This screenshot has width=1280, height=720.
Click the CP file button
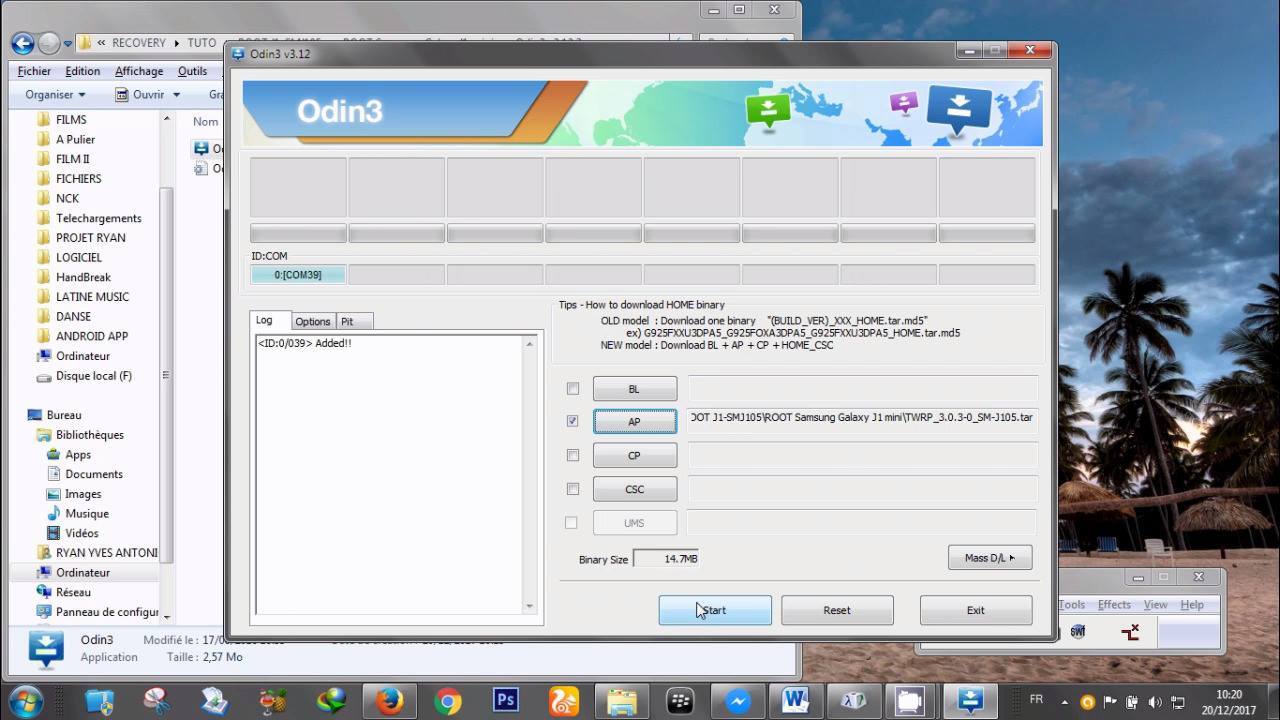635,456
